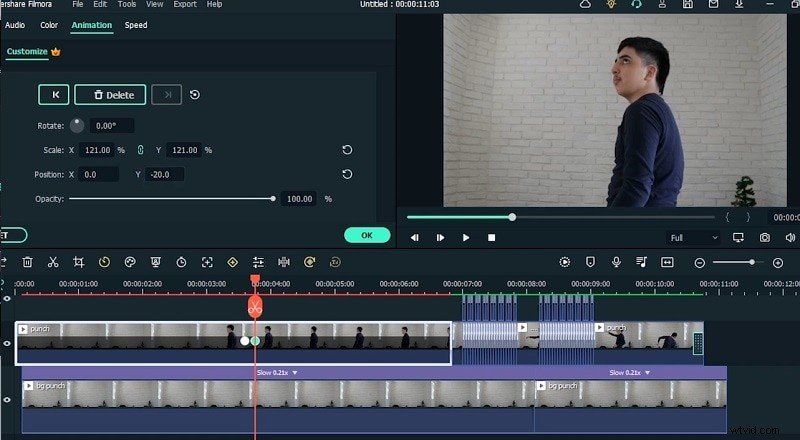Toggle scale aspect ratio lock icon
This screenshot has width=800, height=440.
pyautogui.click(x=140, y=150)
